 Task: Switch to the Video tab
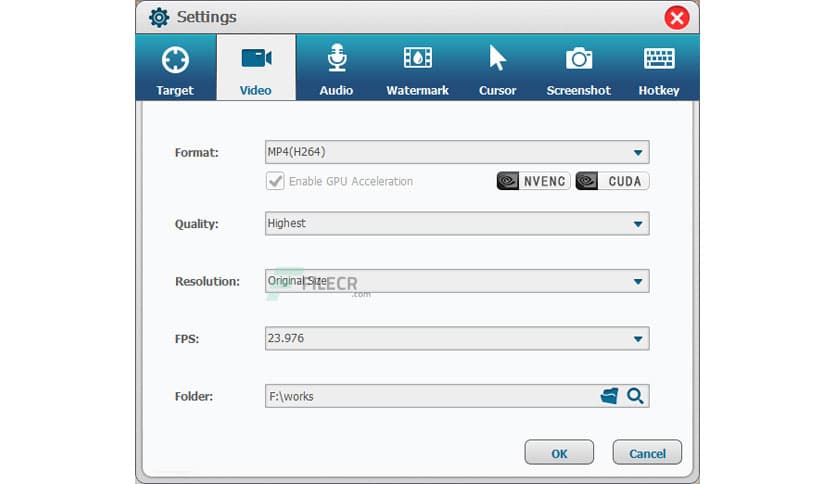point(256,68)
